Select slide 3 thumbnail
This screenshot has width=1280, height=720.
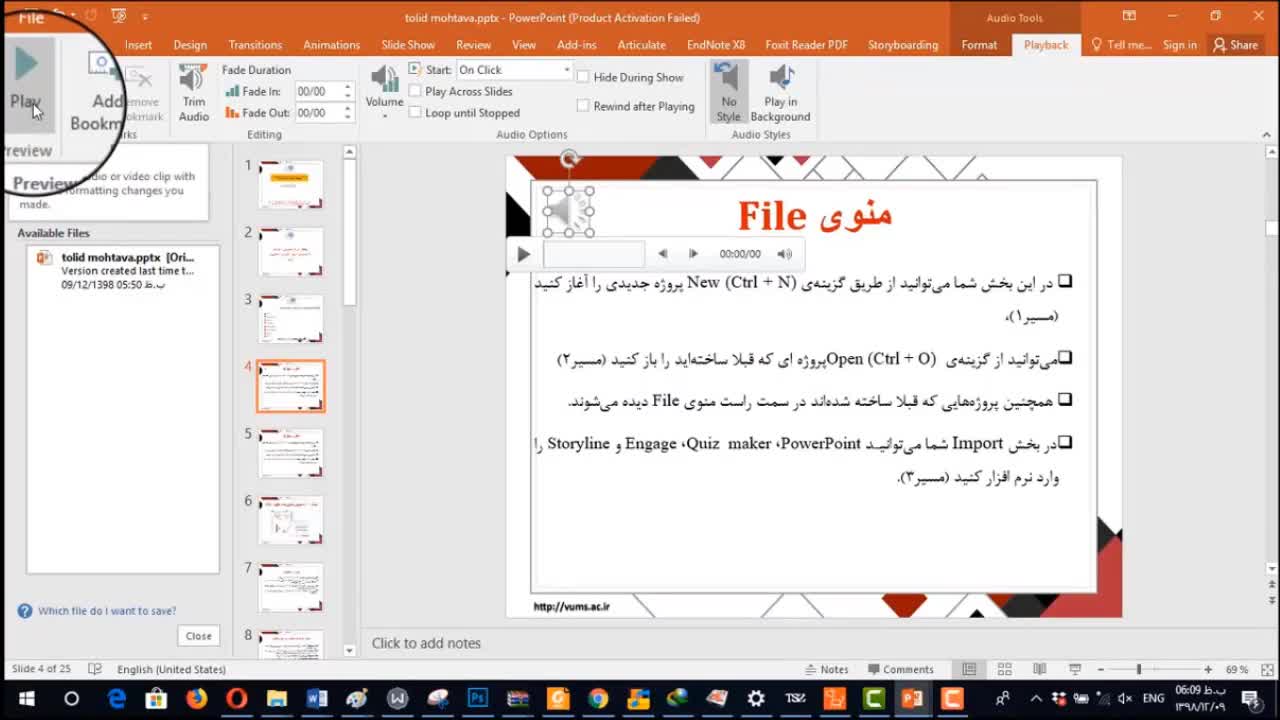pos(291,318)
